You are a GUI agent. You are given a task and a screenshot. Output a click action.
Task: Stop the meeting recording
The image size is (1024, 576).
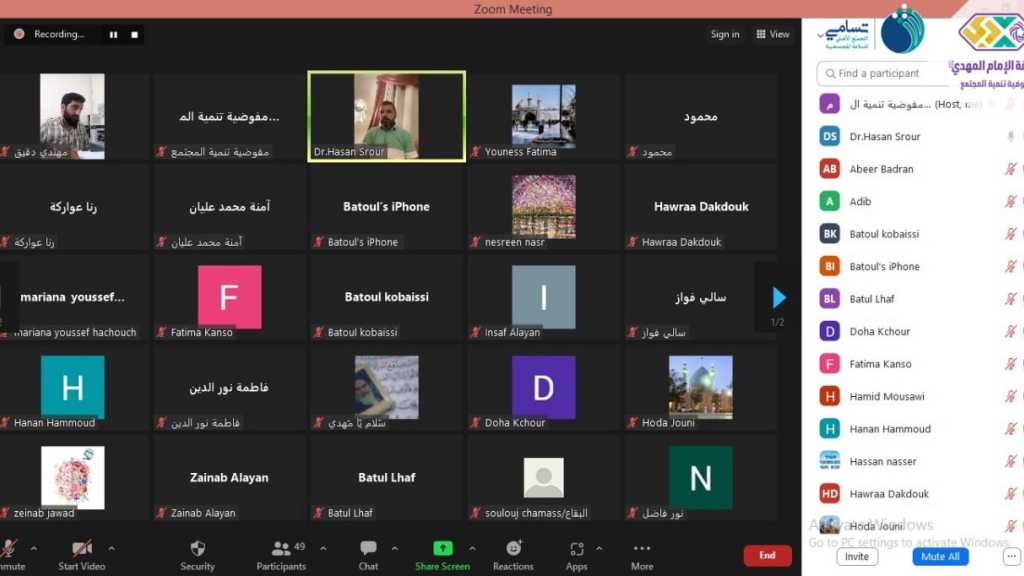(135, 34)
